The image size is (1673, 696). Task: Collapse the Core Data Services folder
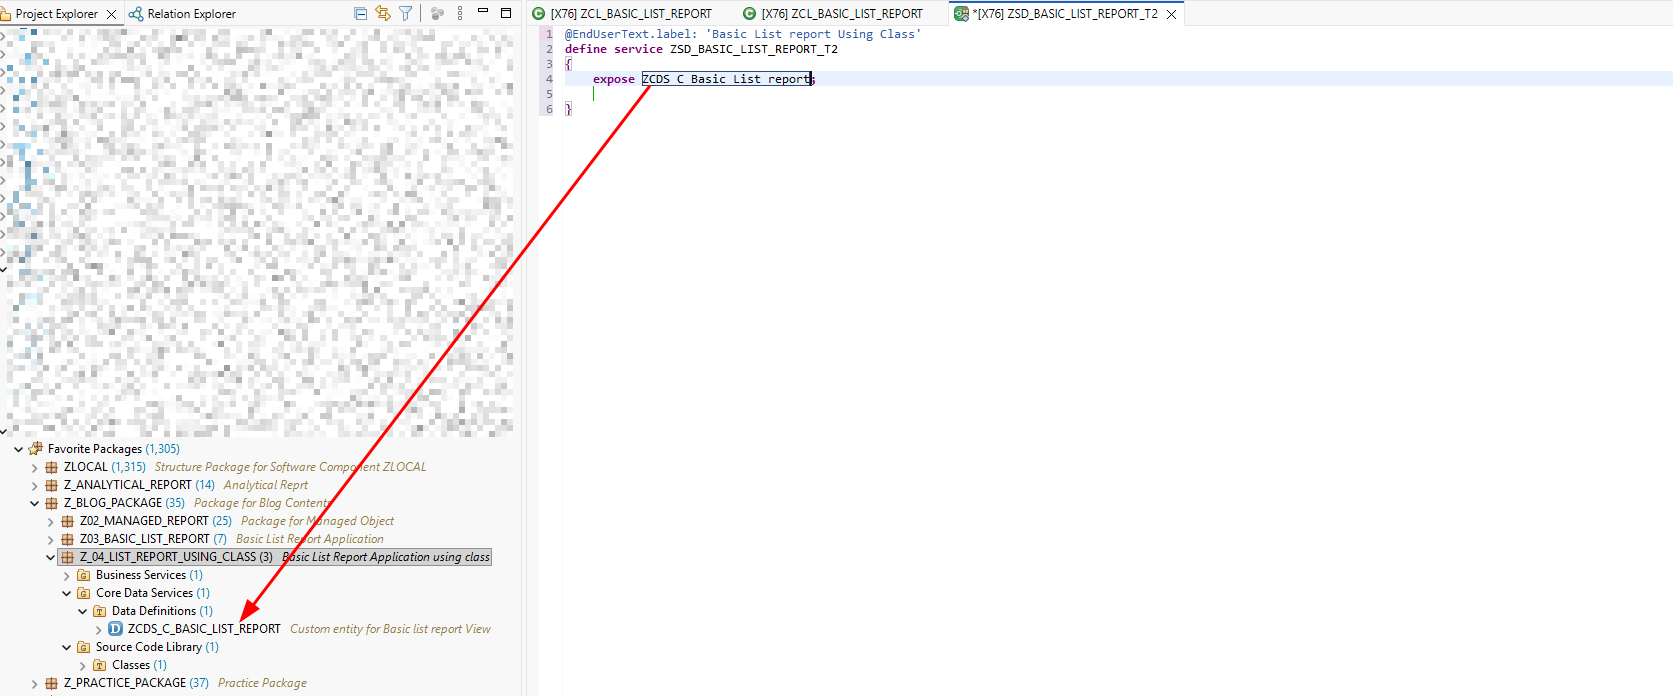tap(66, 593)
